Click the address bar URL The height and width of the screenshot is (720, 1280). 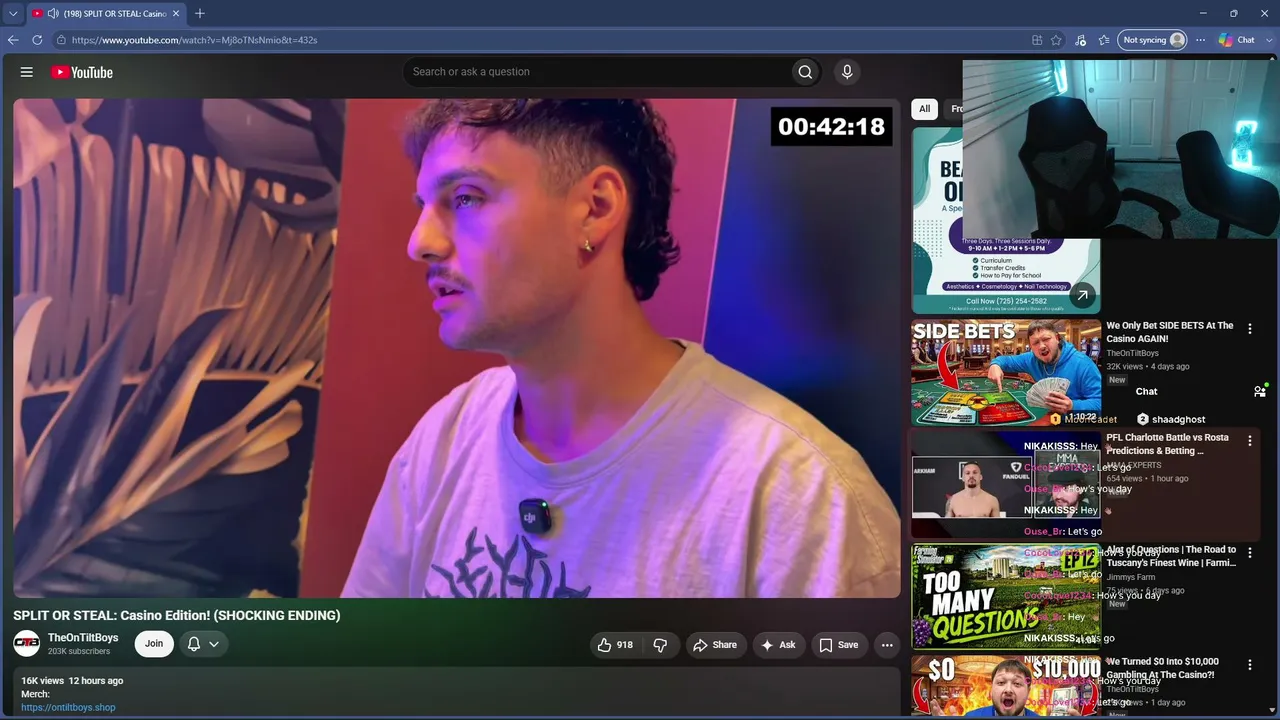pos(194,40)
